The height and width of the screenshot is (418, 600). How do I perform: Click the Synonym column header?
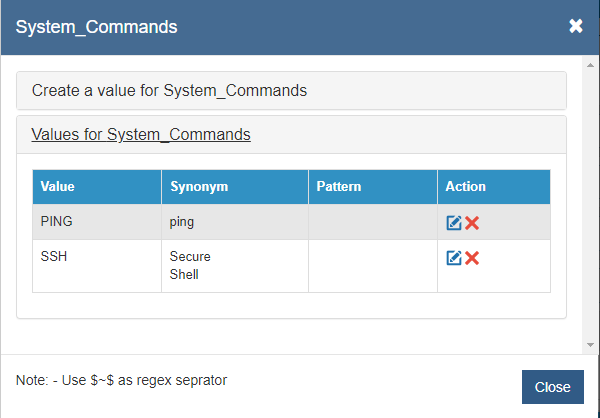click(199, 187)
